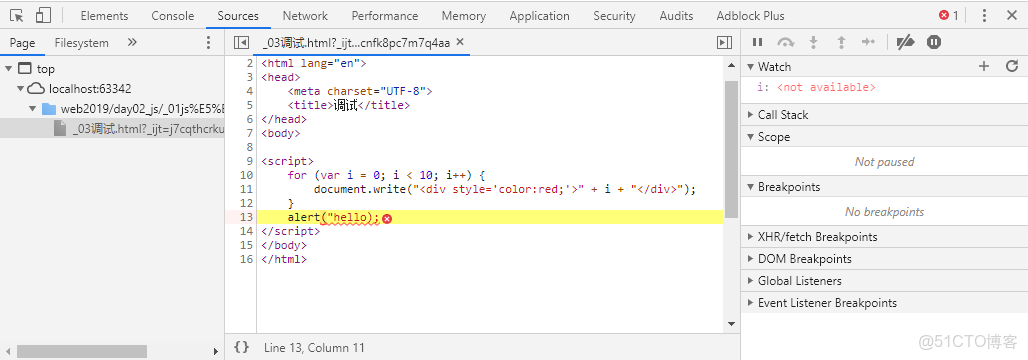The image size is (1028, 360).
Task: Hide the navigator sidebar toggle icon
Action: click(241, 43)
